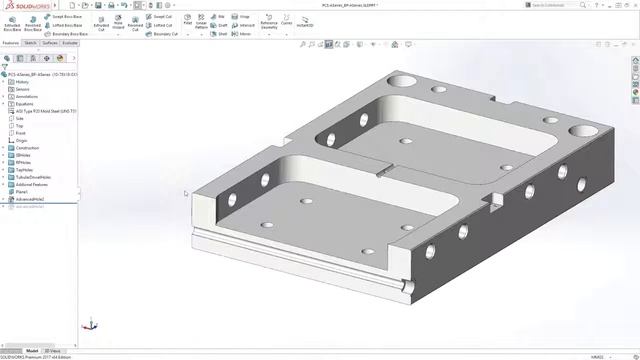Open the DimXpertManager tab

[47, 58]
